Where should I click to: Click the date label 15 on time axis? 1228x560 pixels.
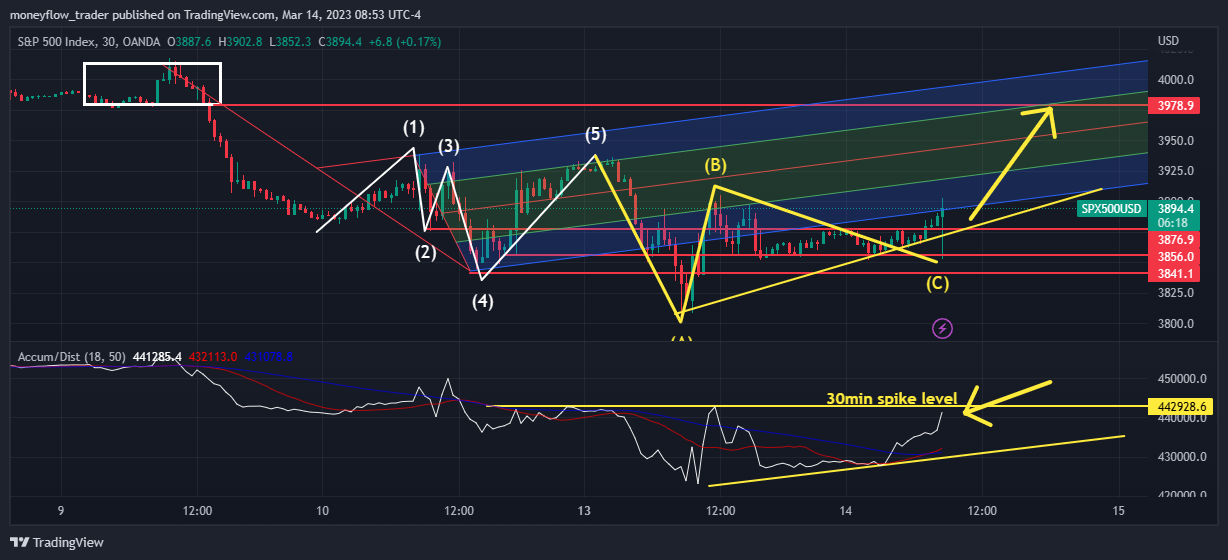tap(1119, 511)
